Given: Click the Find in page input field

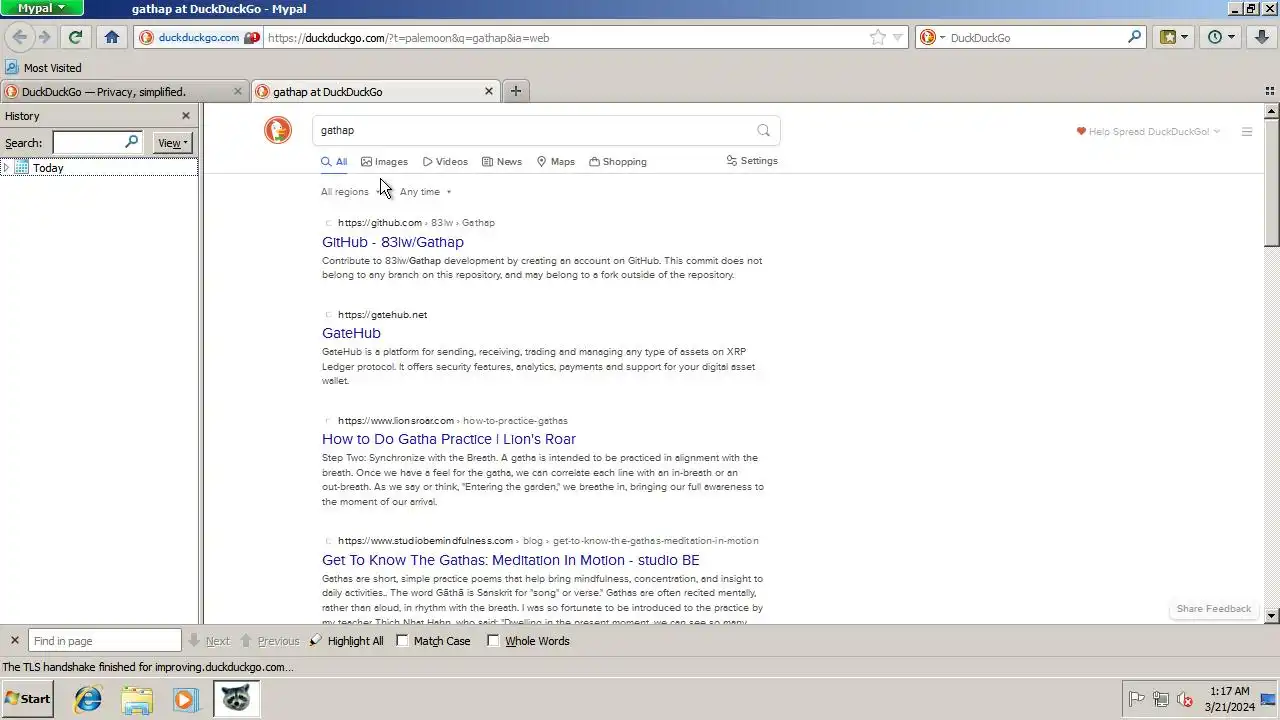Looking at the screenshot, I should point(105,641).
